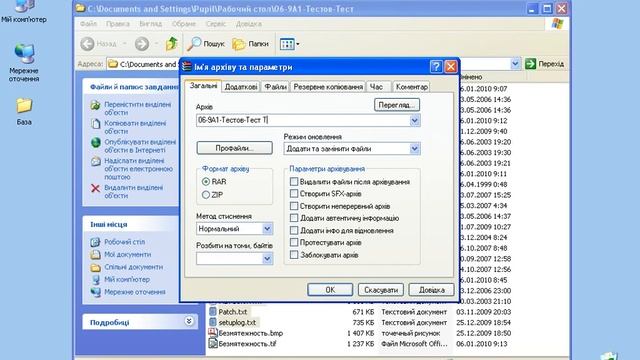Open the Сервіс menu in Explorer
The height and width of the screenshot is (360, 640).
[216, 24]
